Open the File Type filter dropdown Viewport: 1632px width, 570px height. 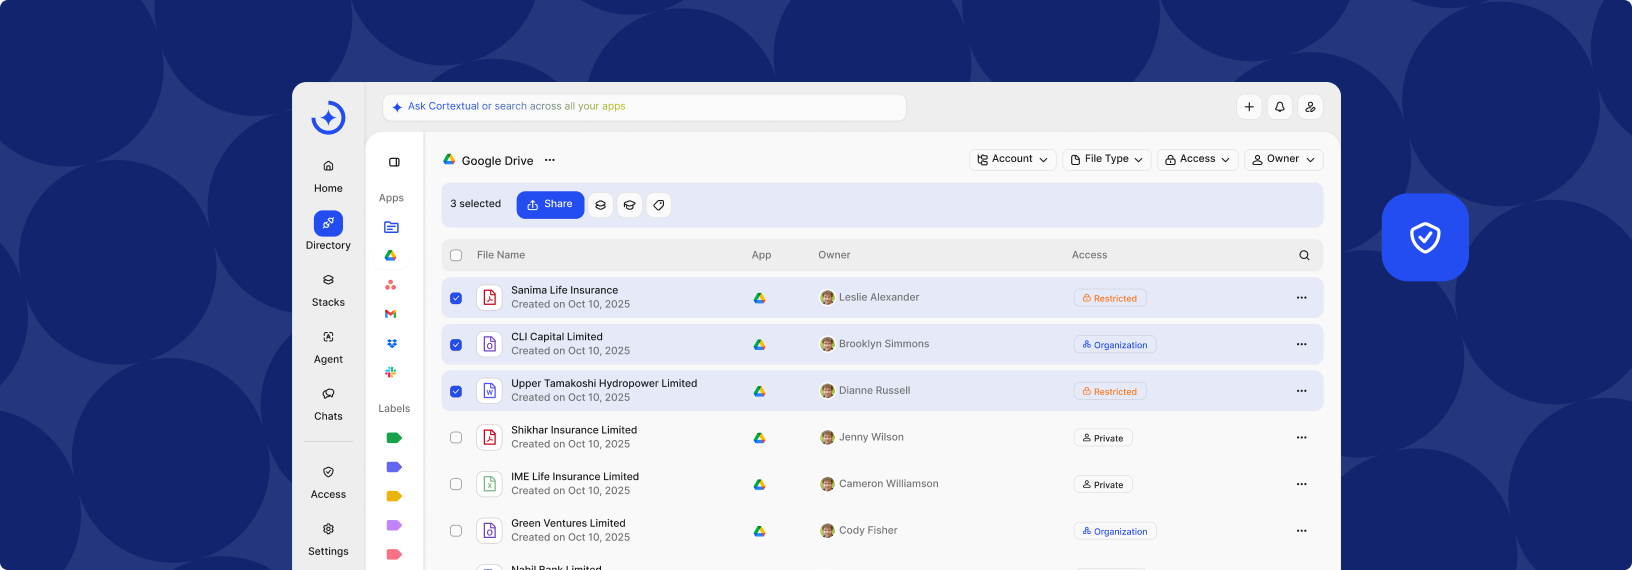point(1106,160)
